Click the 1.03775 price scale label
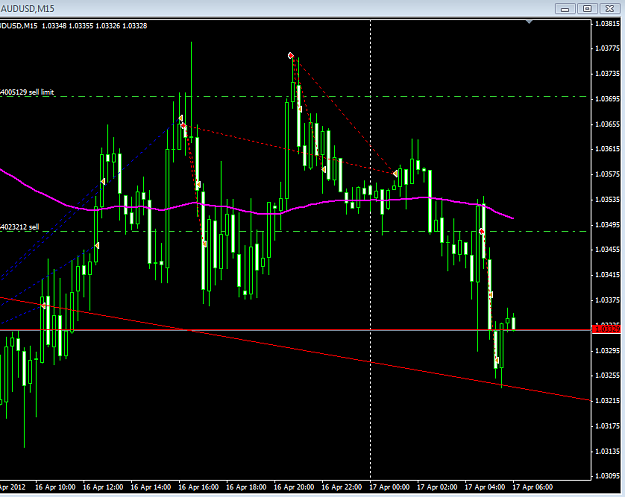This screenshot has width=625, height=497. pos(607,48)
